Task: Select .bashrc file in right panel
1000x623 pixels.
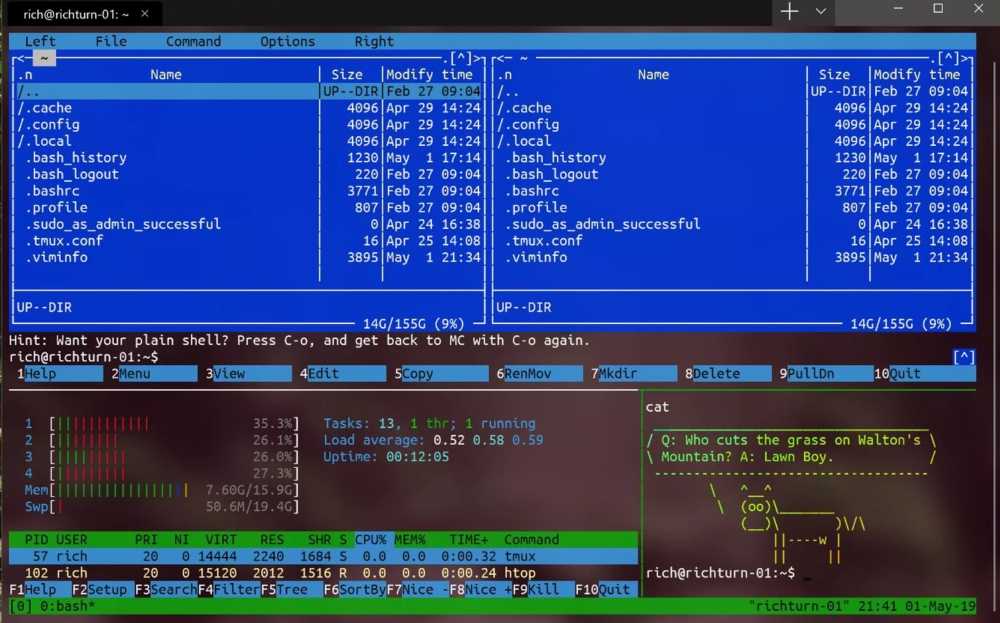Action: tap(733, 191)
